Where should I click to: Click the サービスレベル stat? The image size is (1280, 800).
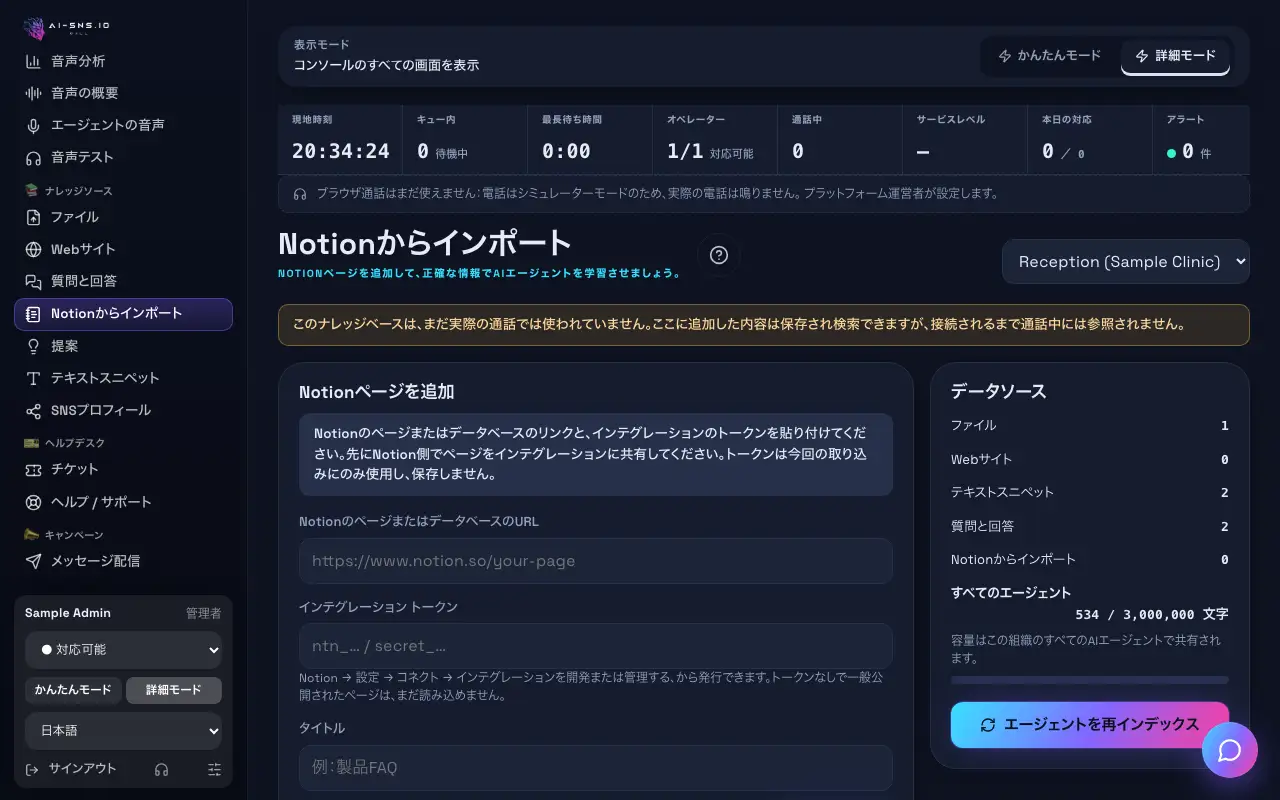[x=965, y=139]
